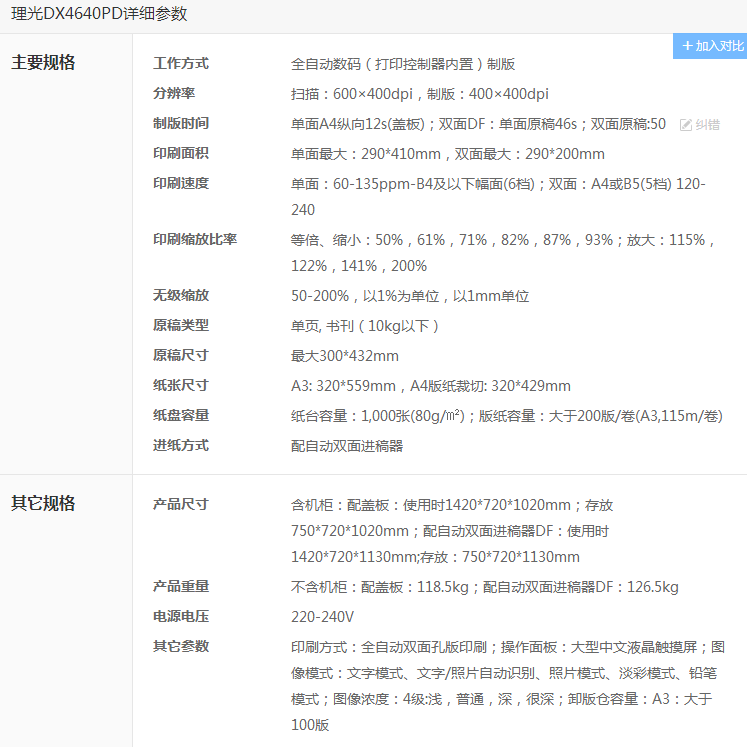Click the 220-240V voltage value

pos(322,617)
